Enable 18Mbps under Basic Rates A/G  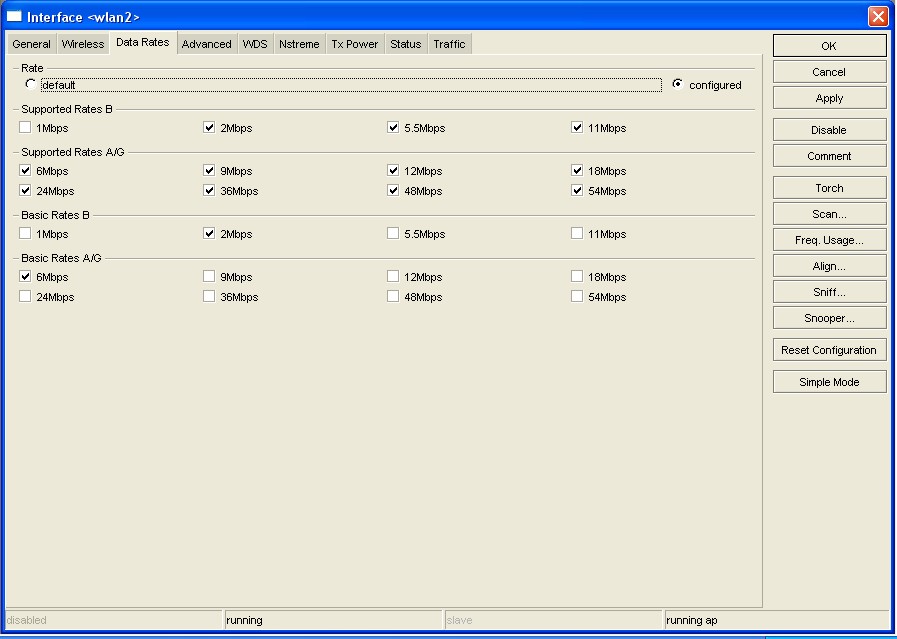pyautogui.click(x=577, y=276)
